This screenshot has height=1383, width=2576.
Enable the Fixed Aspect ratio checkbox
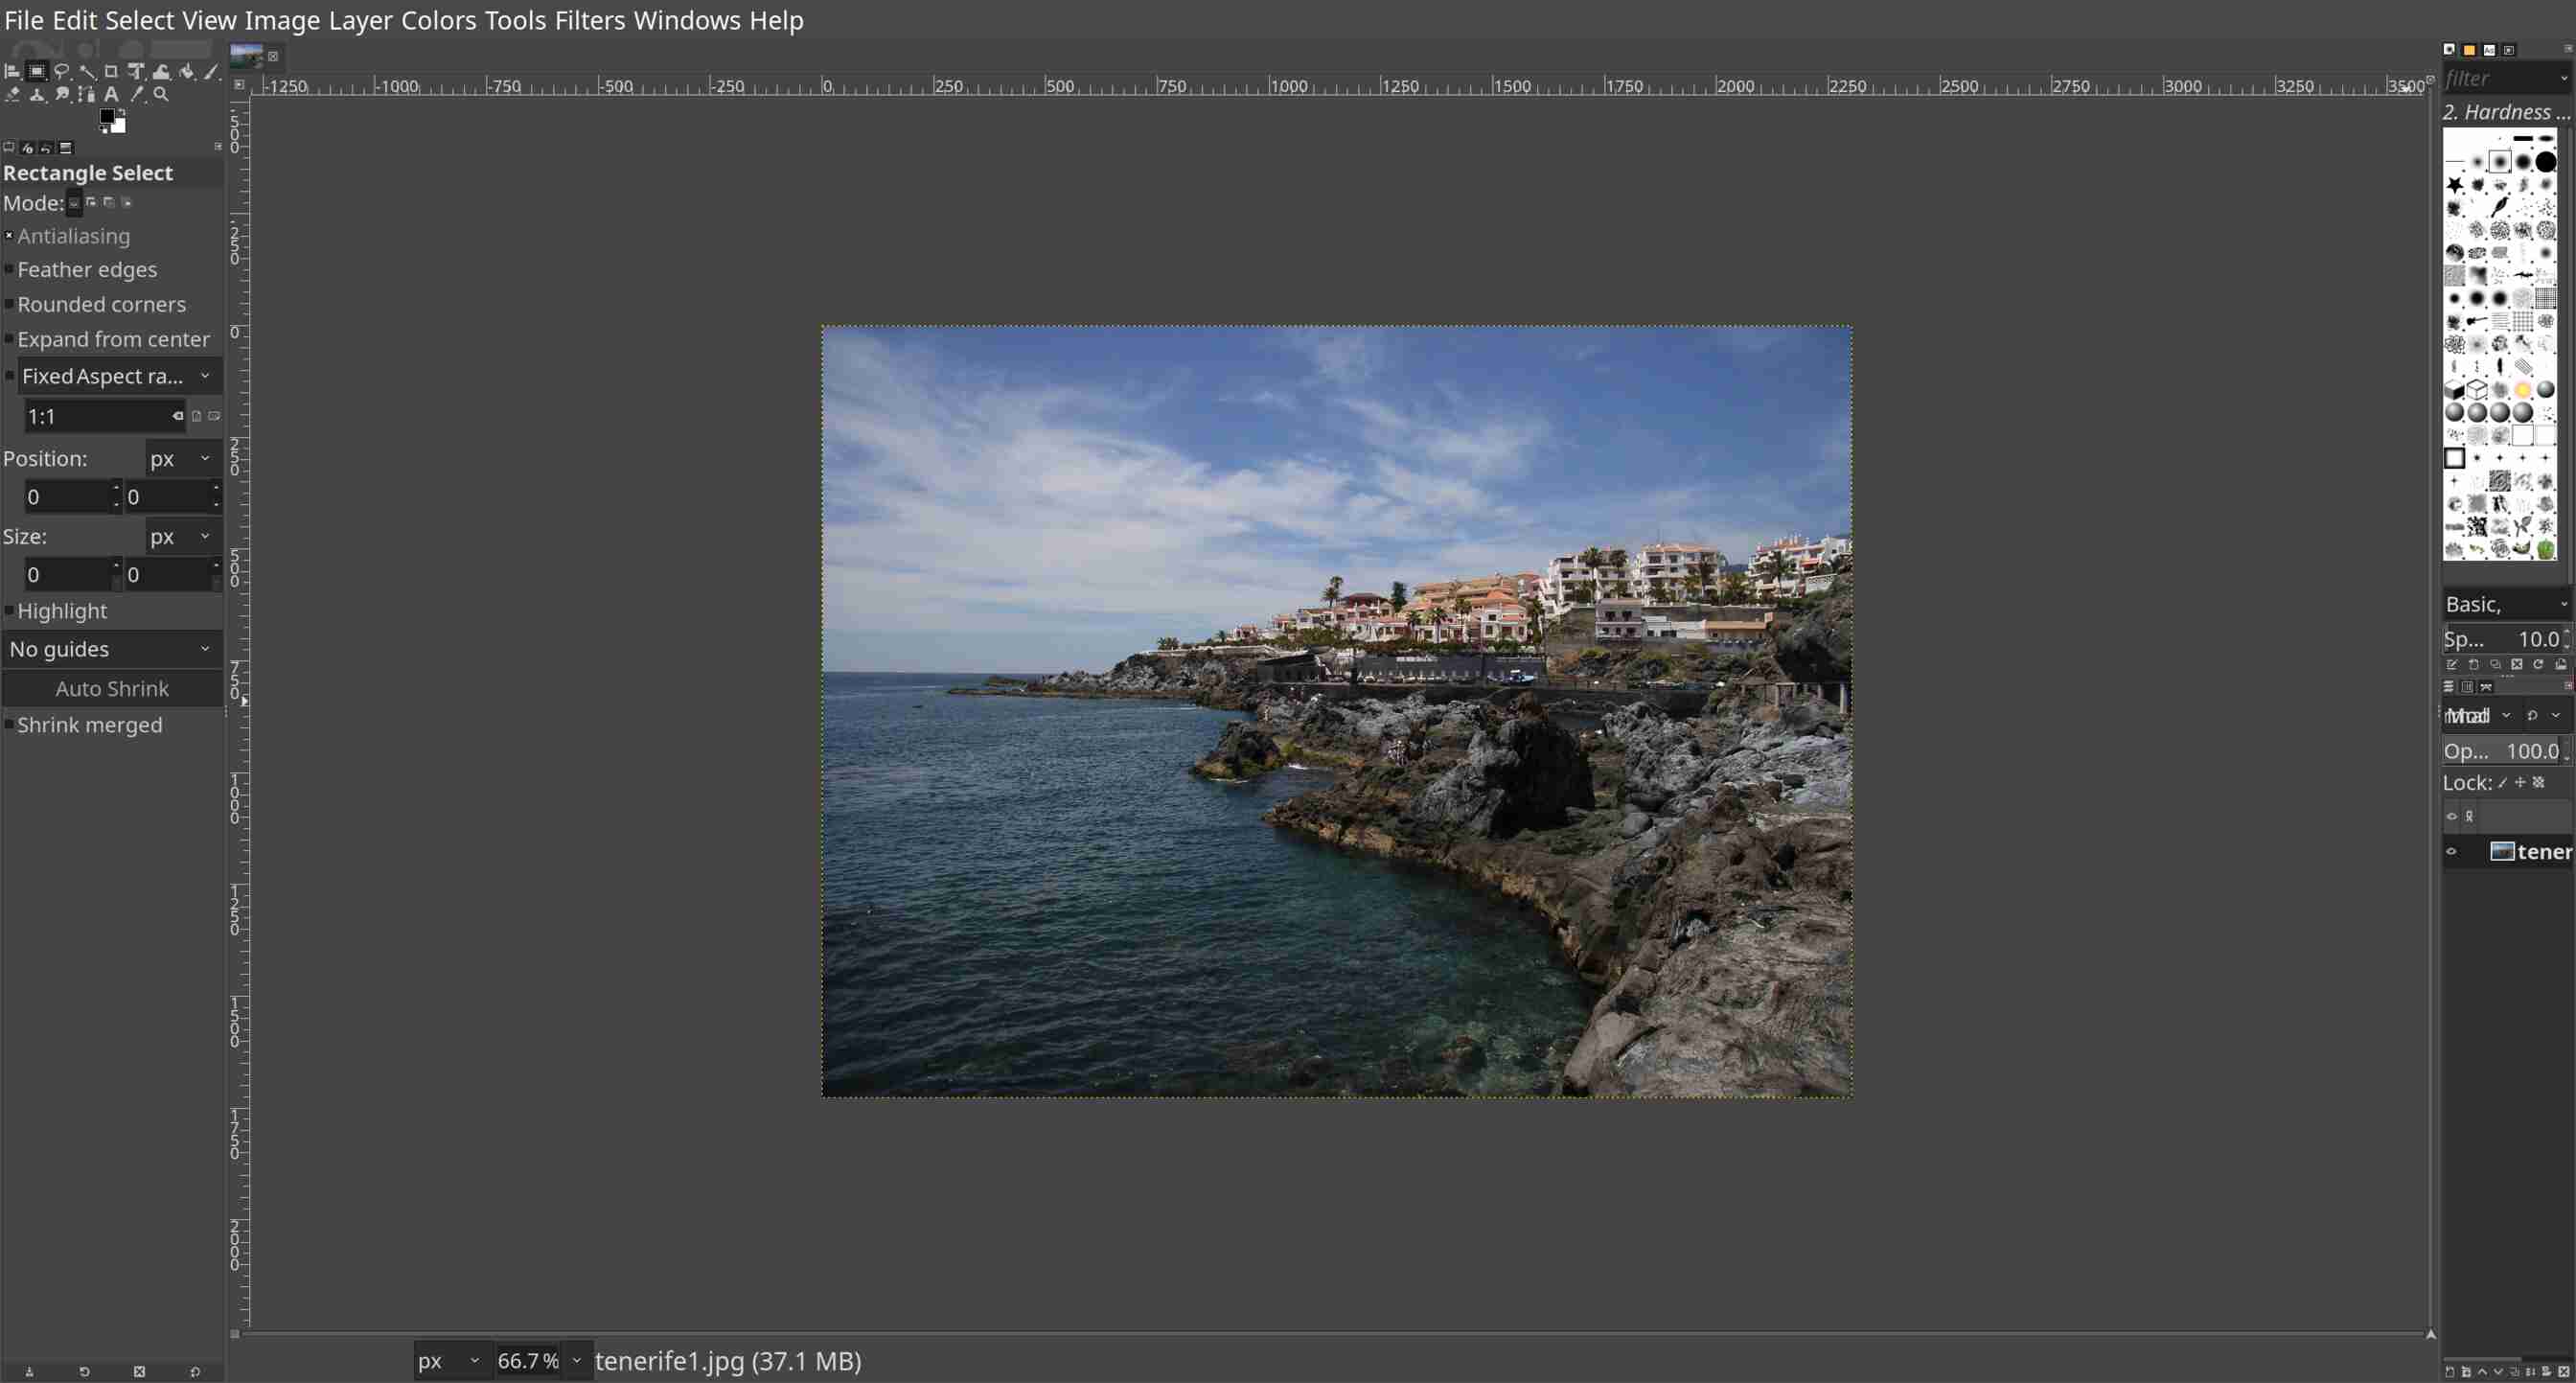[9, 376]
